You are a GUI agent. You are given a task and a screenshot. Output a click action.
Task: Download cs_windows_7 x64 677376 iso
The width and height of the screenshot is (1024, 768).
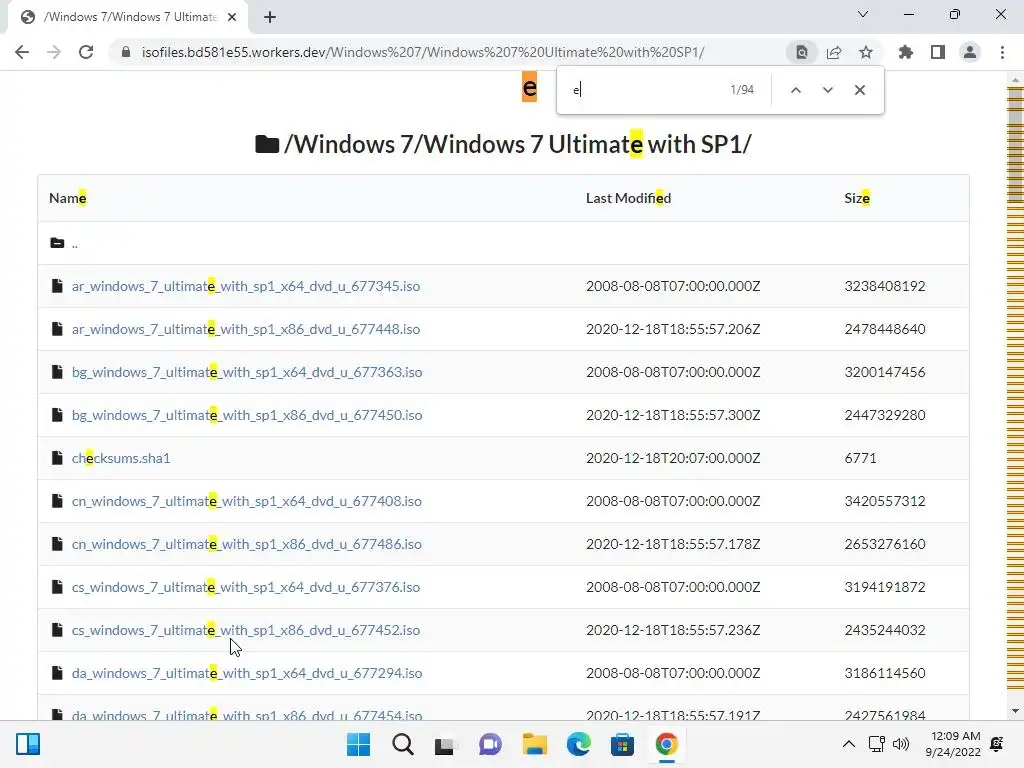coord(246,587)
